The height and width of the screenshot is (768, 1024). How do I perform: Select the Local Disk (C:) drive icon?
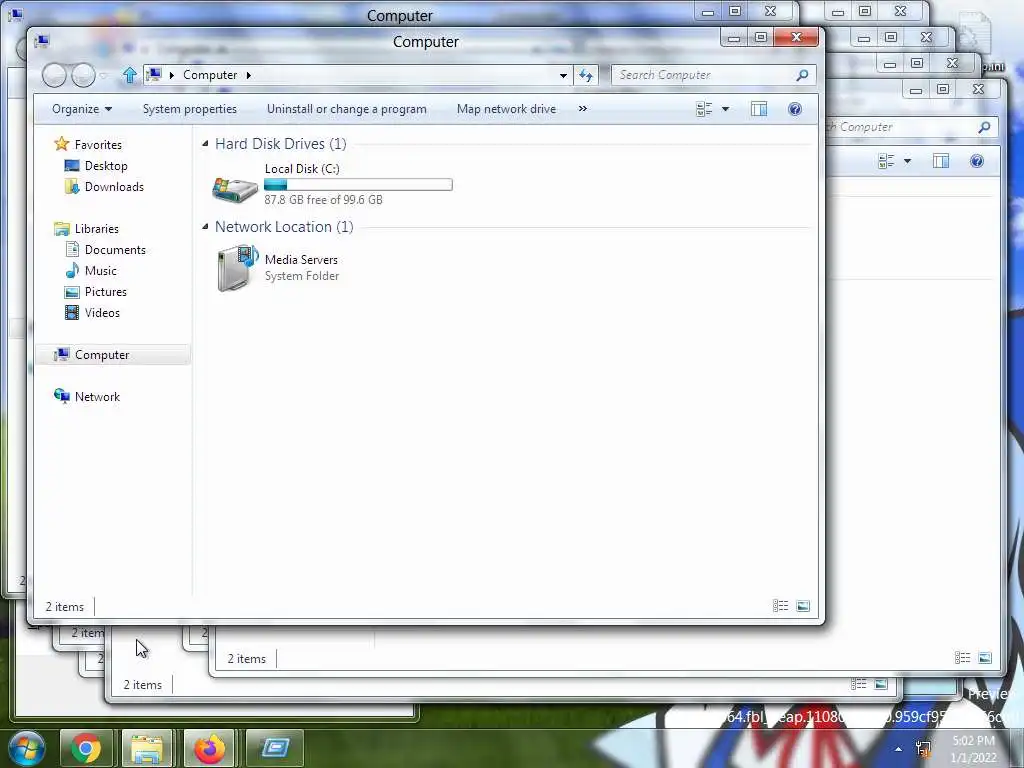click(x=235, y=189)
